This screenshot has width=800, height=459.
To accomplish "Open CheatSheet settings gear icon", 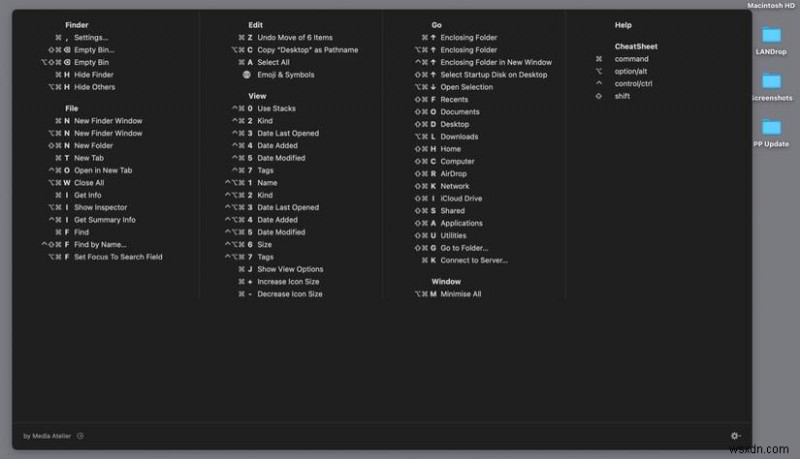I will [735, 436].
